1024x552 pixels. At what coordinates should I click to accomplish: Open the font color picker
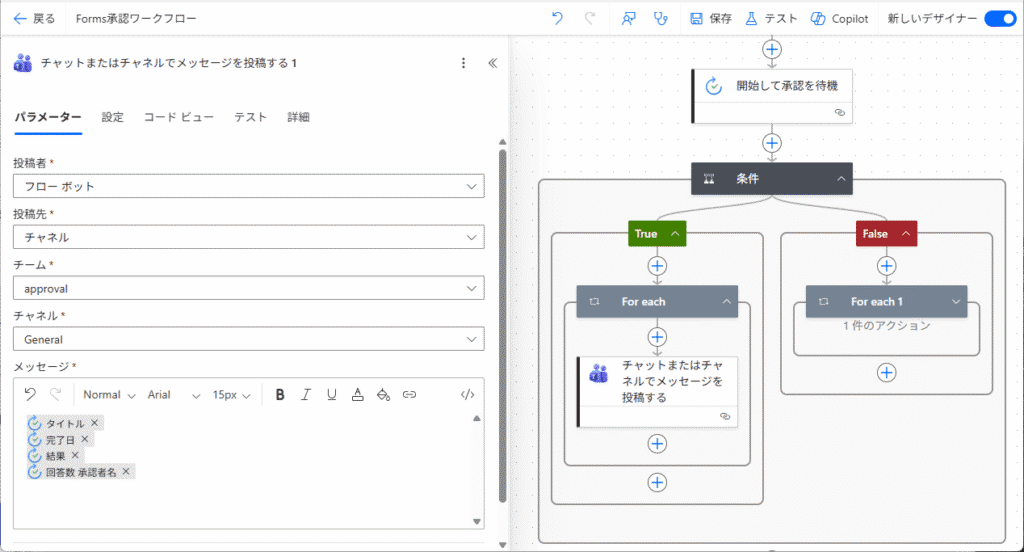[357, 395]
